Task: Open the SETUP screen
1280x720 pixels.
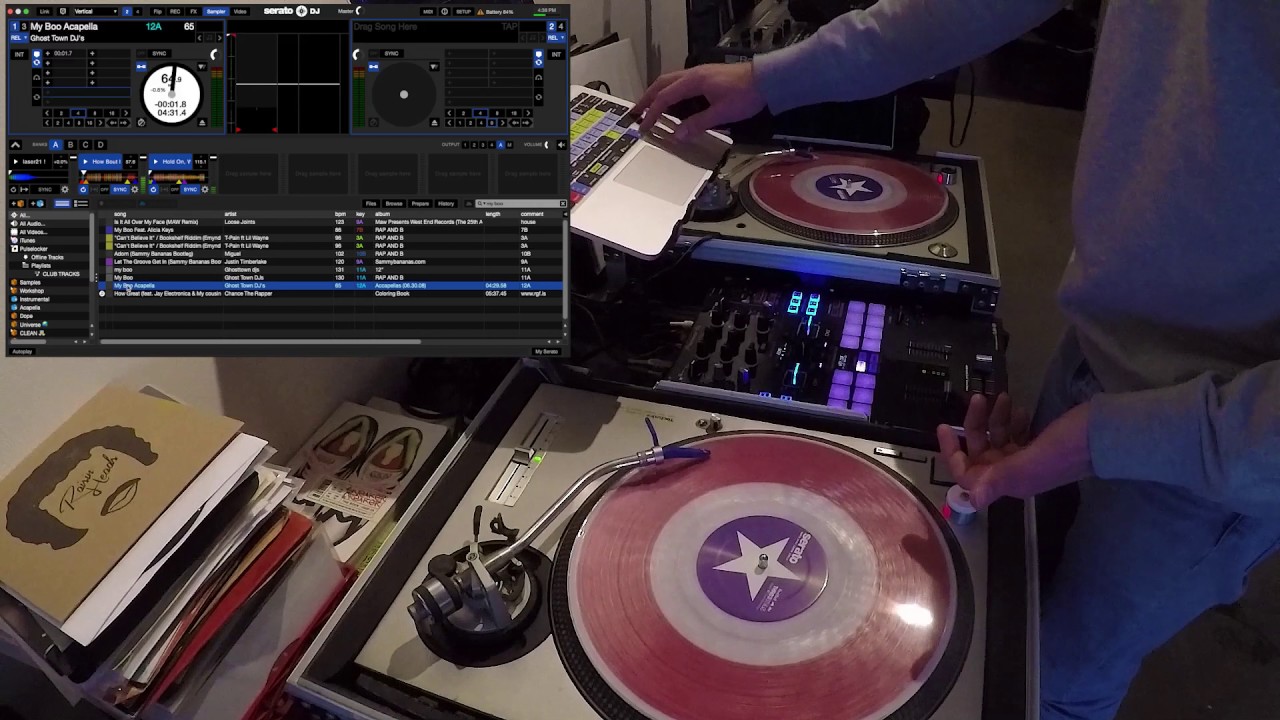Action: (464, 12)
